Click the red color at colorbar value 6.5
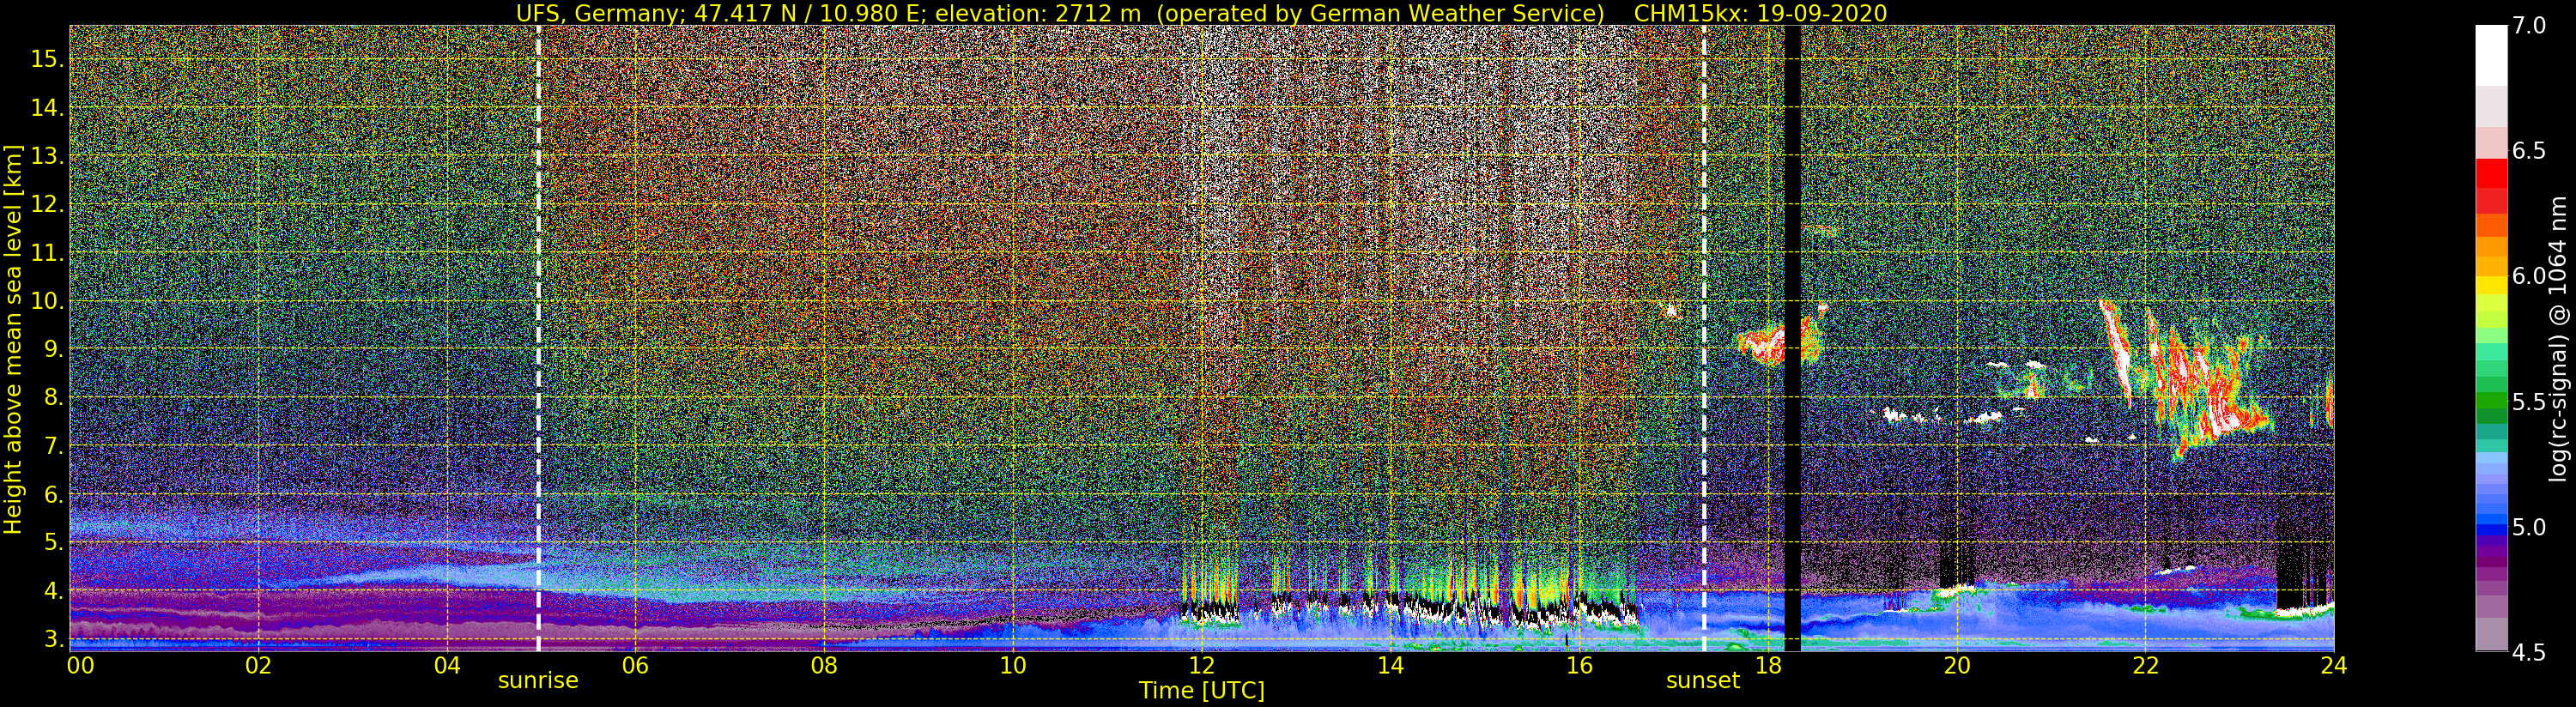The width and height of the screenshot is (2576, 707). [x=2491, y=172]
